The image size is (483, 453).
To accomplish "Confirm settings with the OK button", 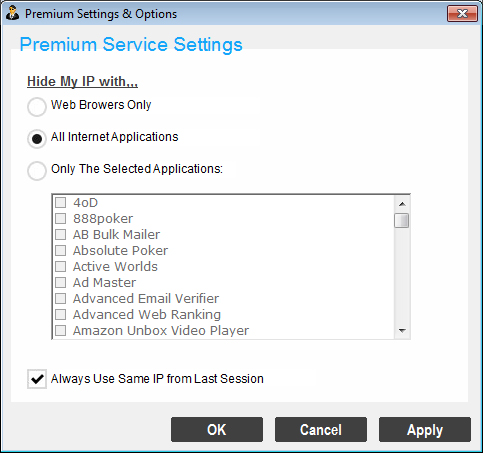I will click(x=217, y=429).
